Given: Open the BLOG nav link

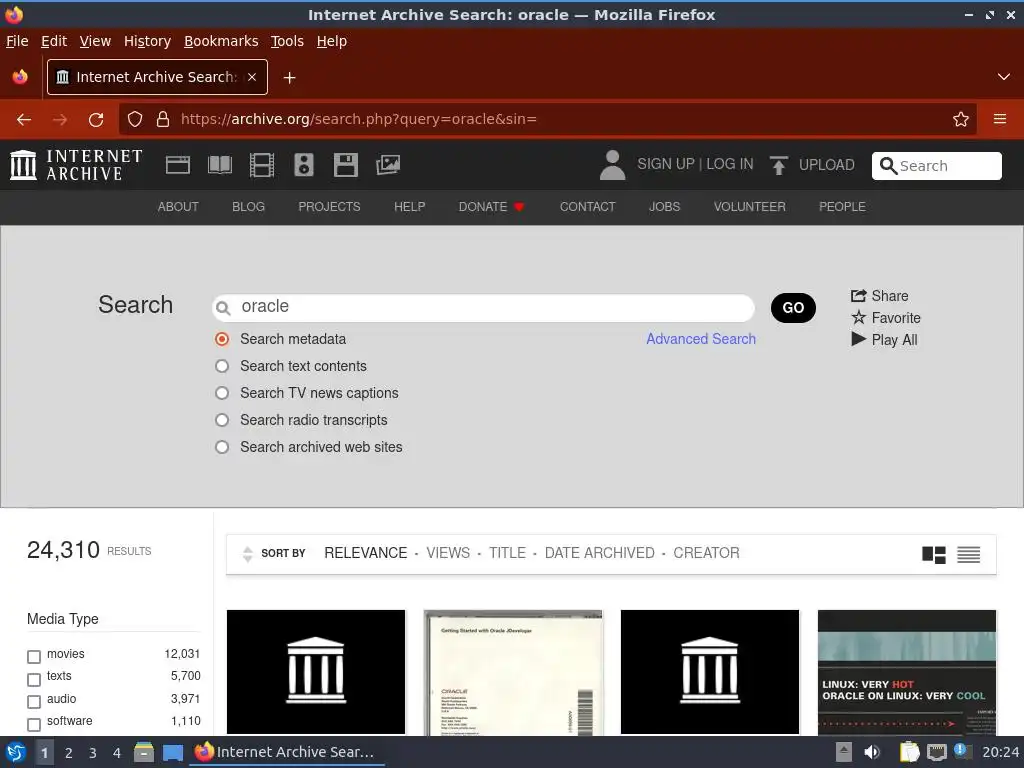Looking at the screenshot, I should [248, 206].
